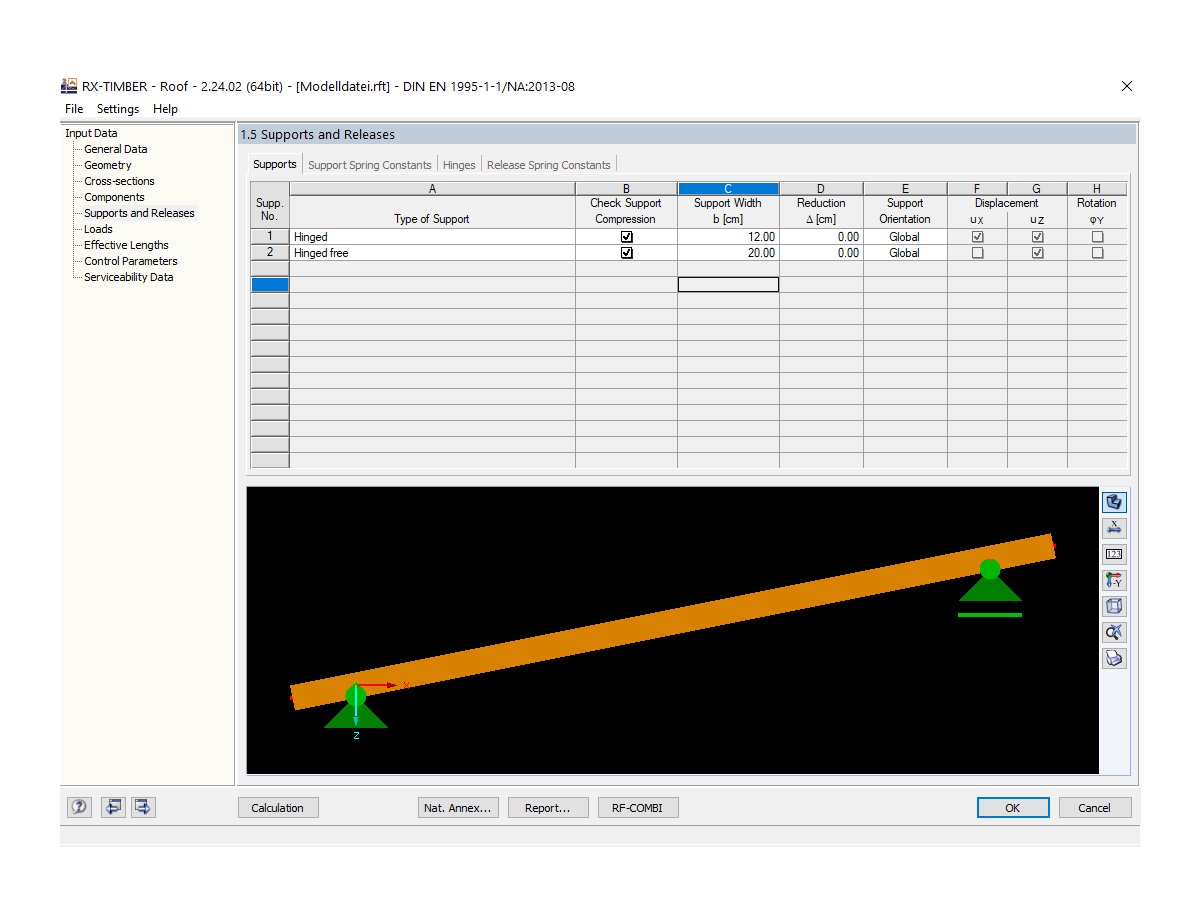Open the Help menu

(x=165, y=109)
